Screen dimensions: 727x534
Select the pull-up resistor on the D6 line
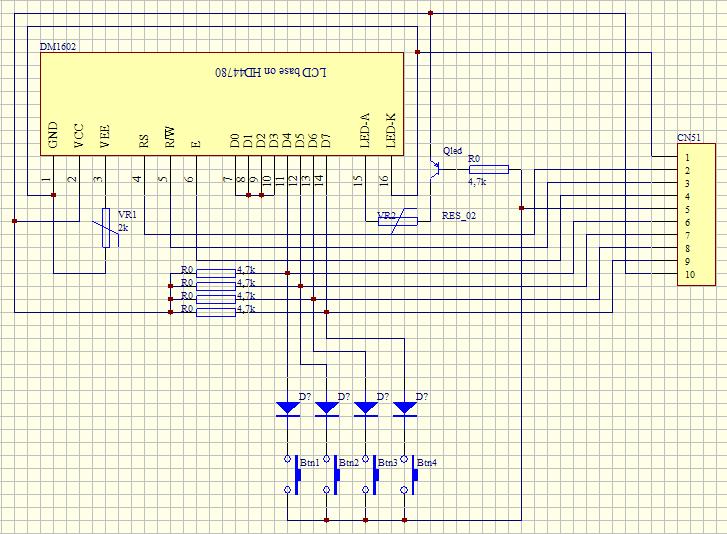pos(216,299)
